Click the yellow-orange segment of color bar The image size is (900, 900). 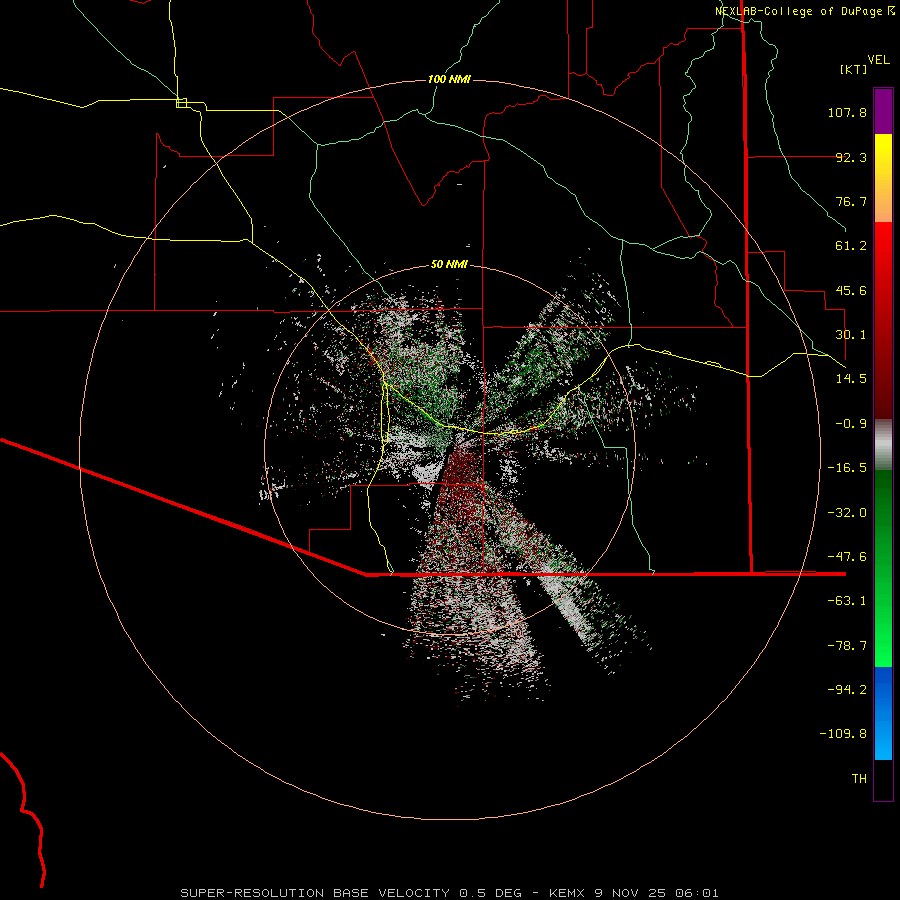pos(883,178)
